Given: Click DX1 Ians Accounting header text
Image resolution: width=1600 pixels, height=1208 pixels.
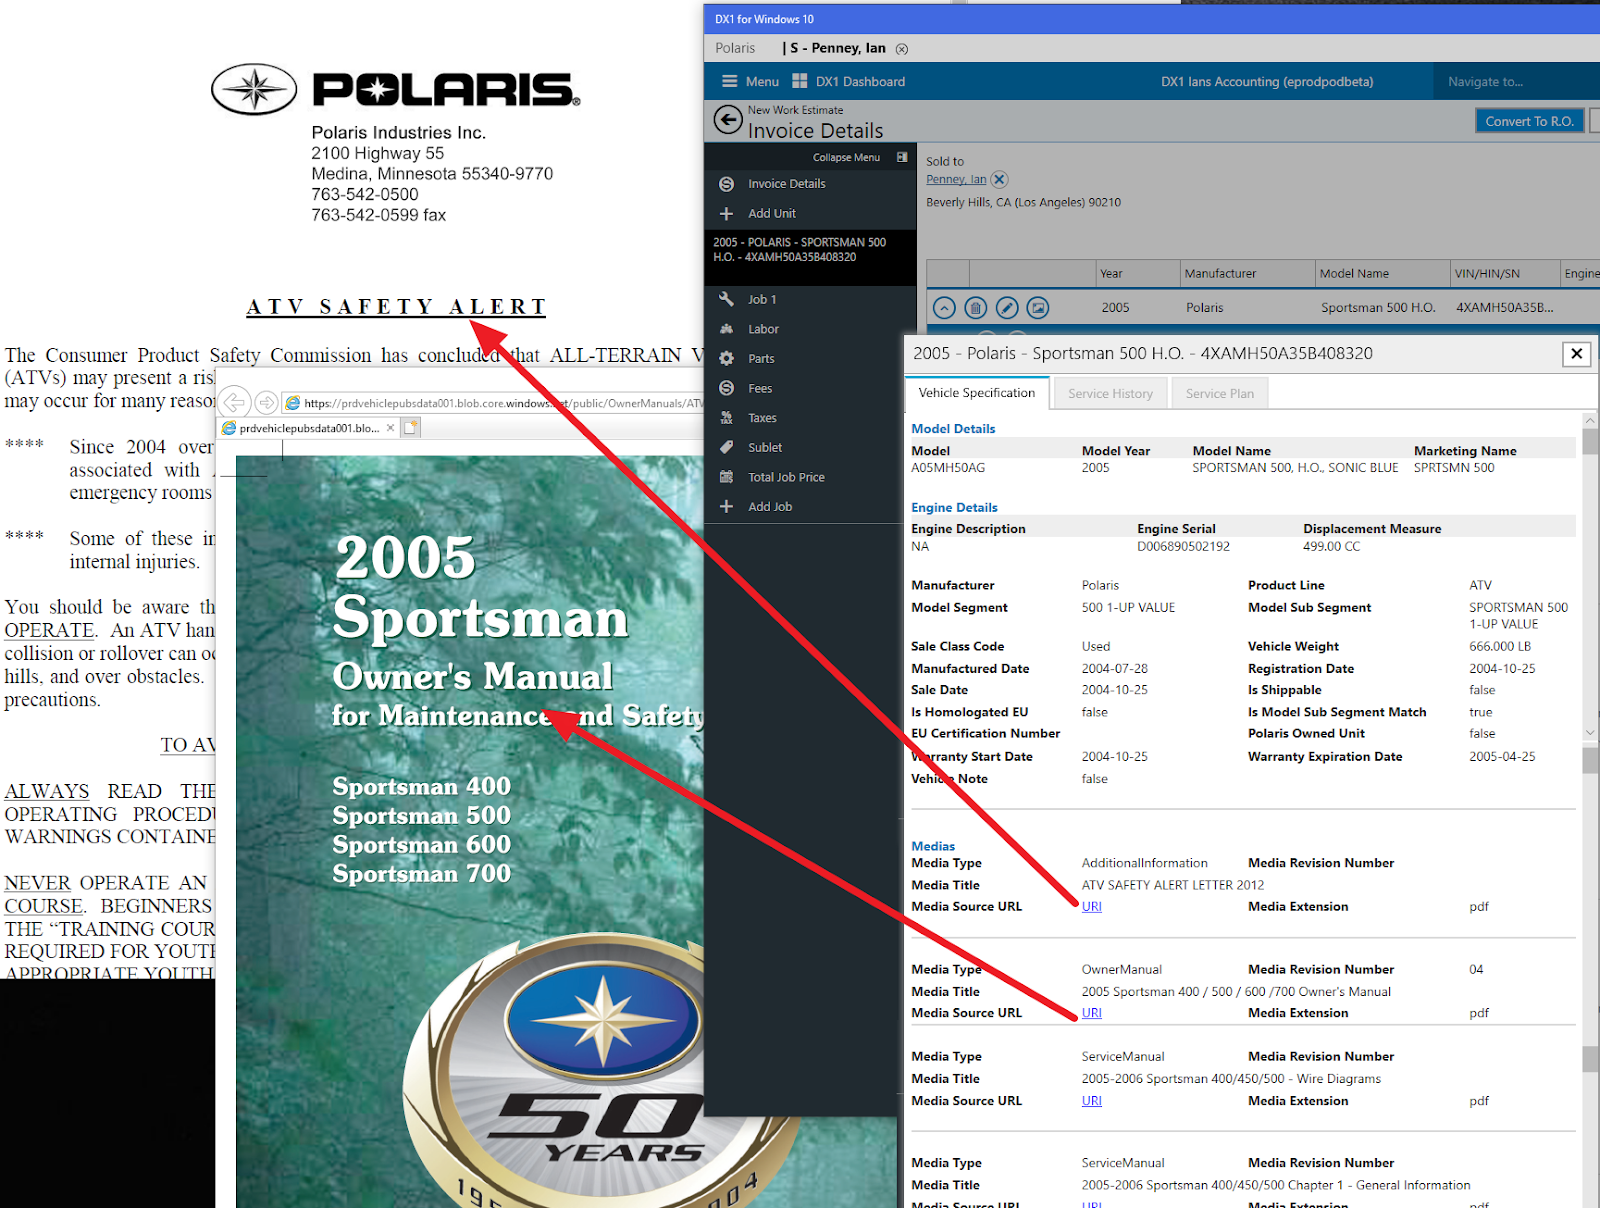Looking at the screenshot, I should (1266, 82).
